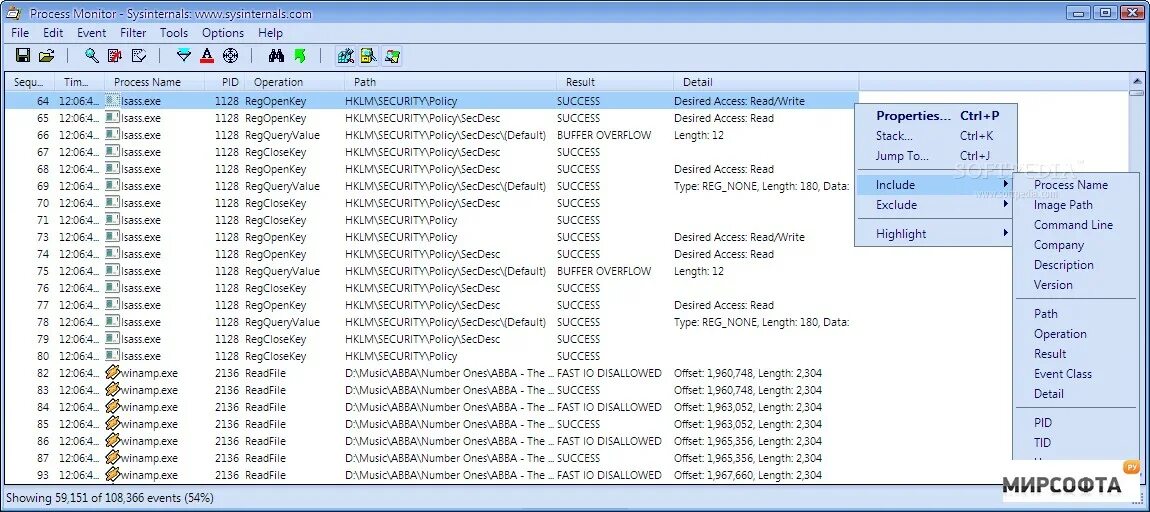This screenshot has width=1150, height=512.
Task: Click the Clear display toolbar icon
Action: (x=138, y=55)
